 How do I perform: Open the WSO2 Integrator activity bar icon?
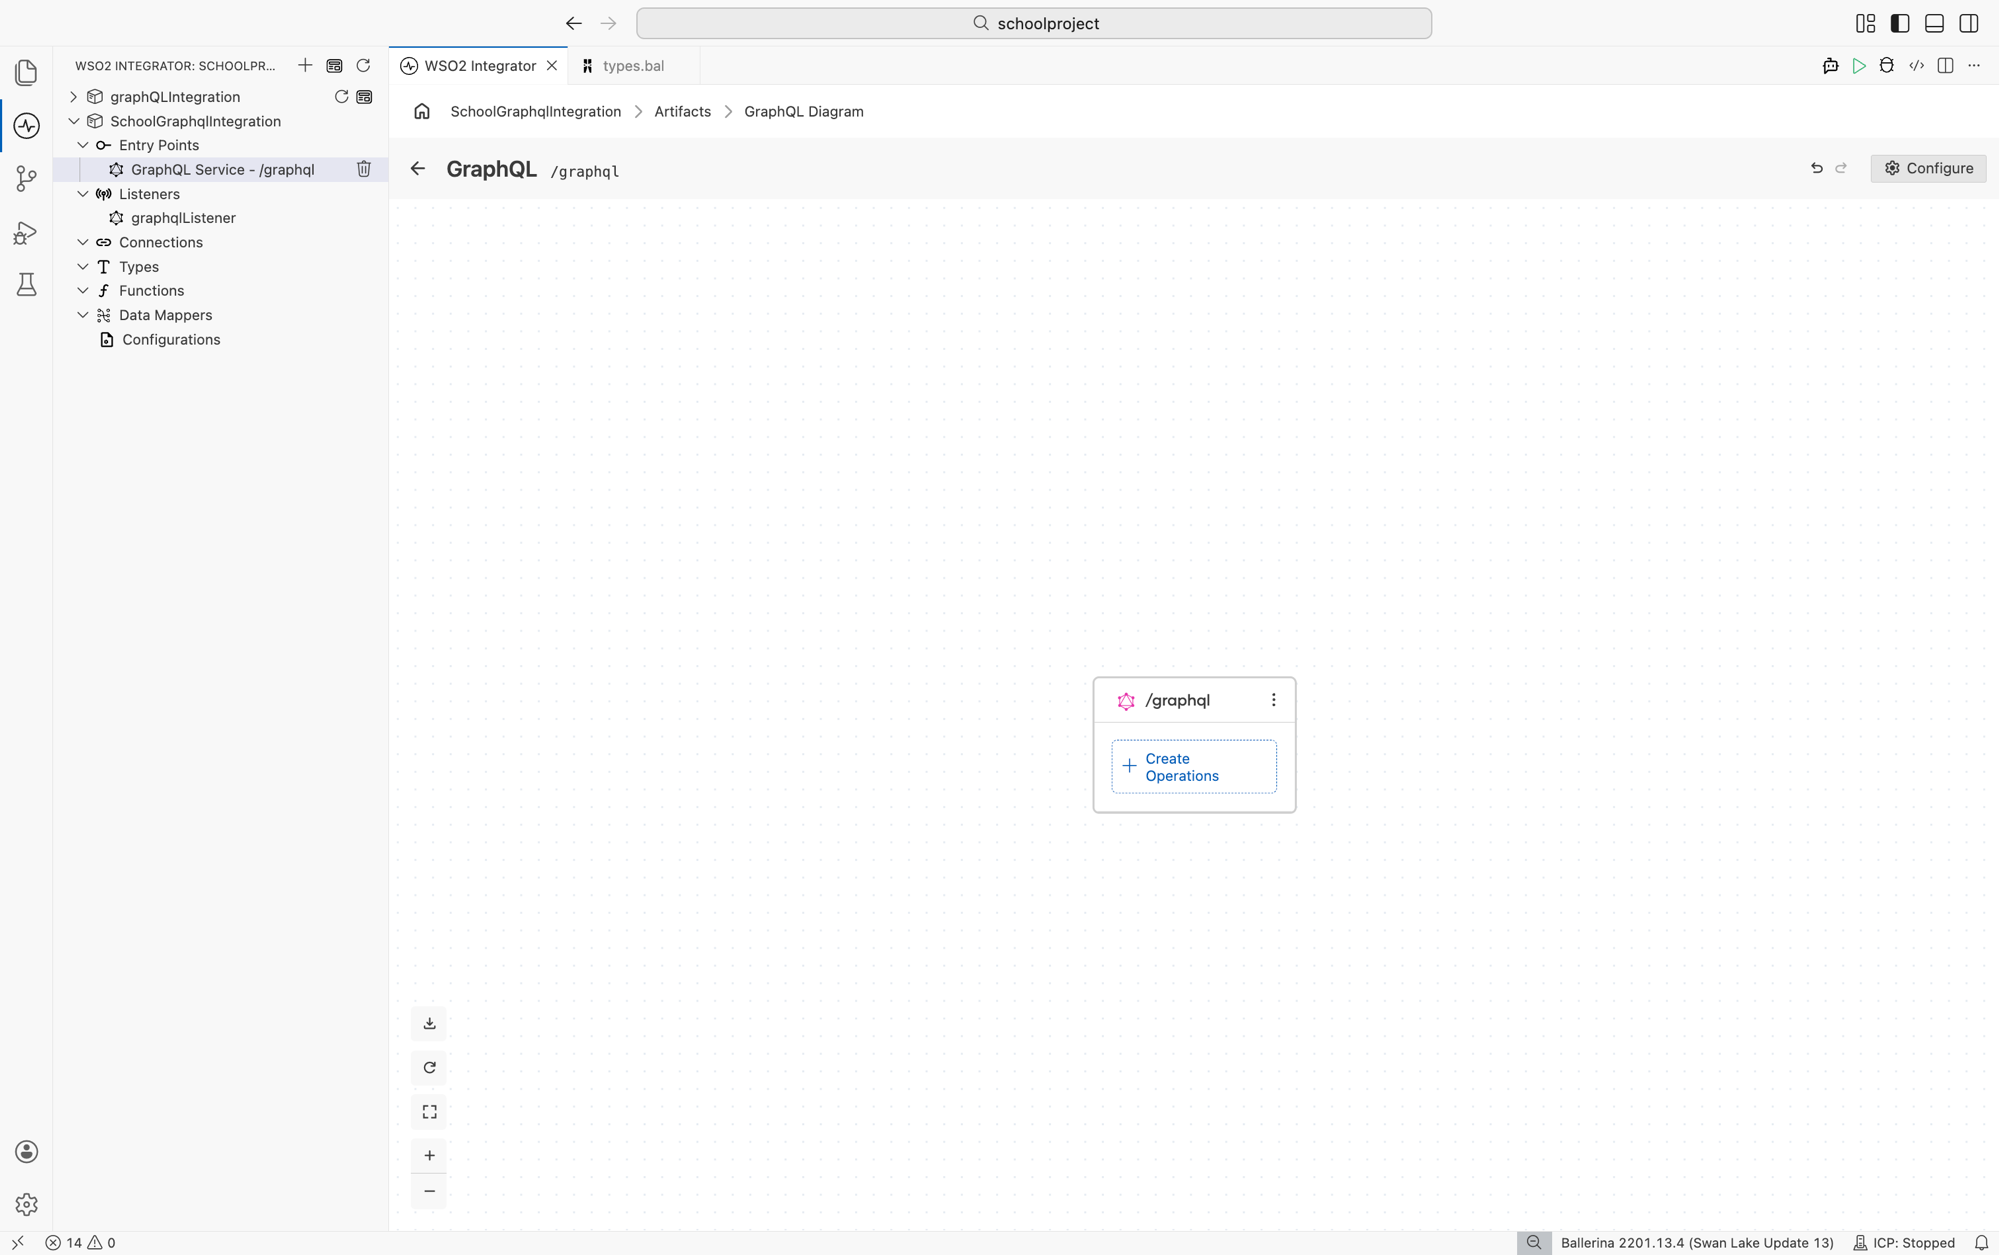[27, 126]
